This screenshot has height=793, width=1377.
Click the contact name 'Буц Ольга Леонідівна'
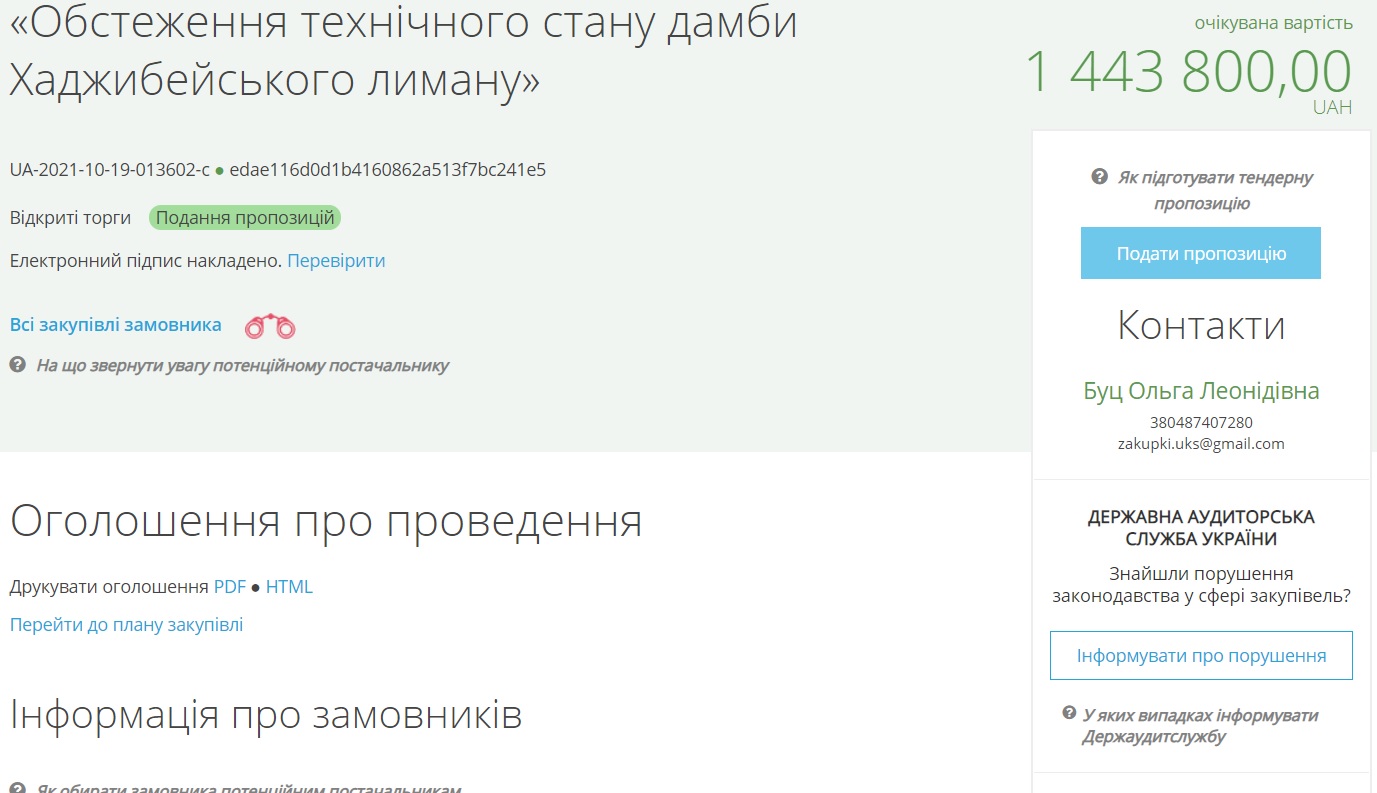[x=1201, y=391]
